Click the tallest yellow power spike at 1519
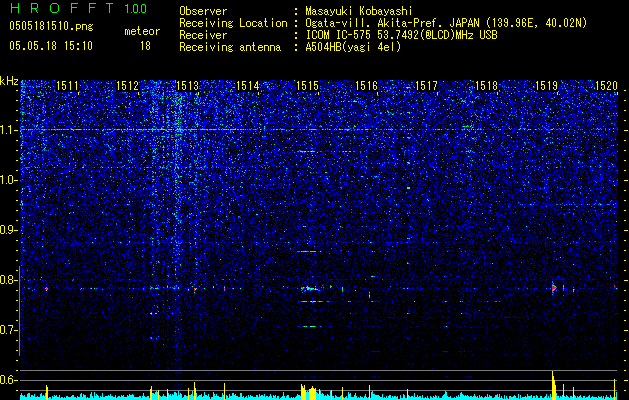The image size is (629, 400). 553,385
